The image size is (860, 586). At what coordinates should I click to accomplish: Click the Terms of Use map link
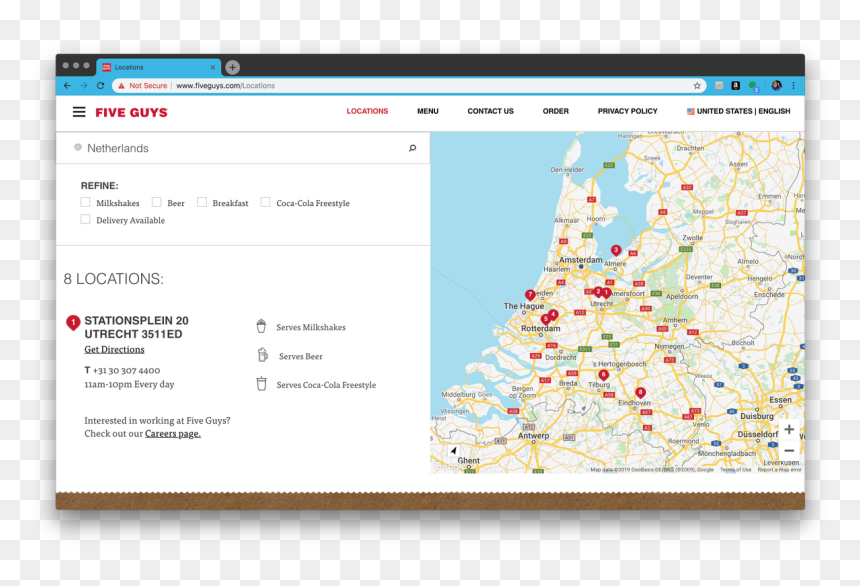click(x=735, y=470)
